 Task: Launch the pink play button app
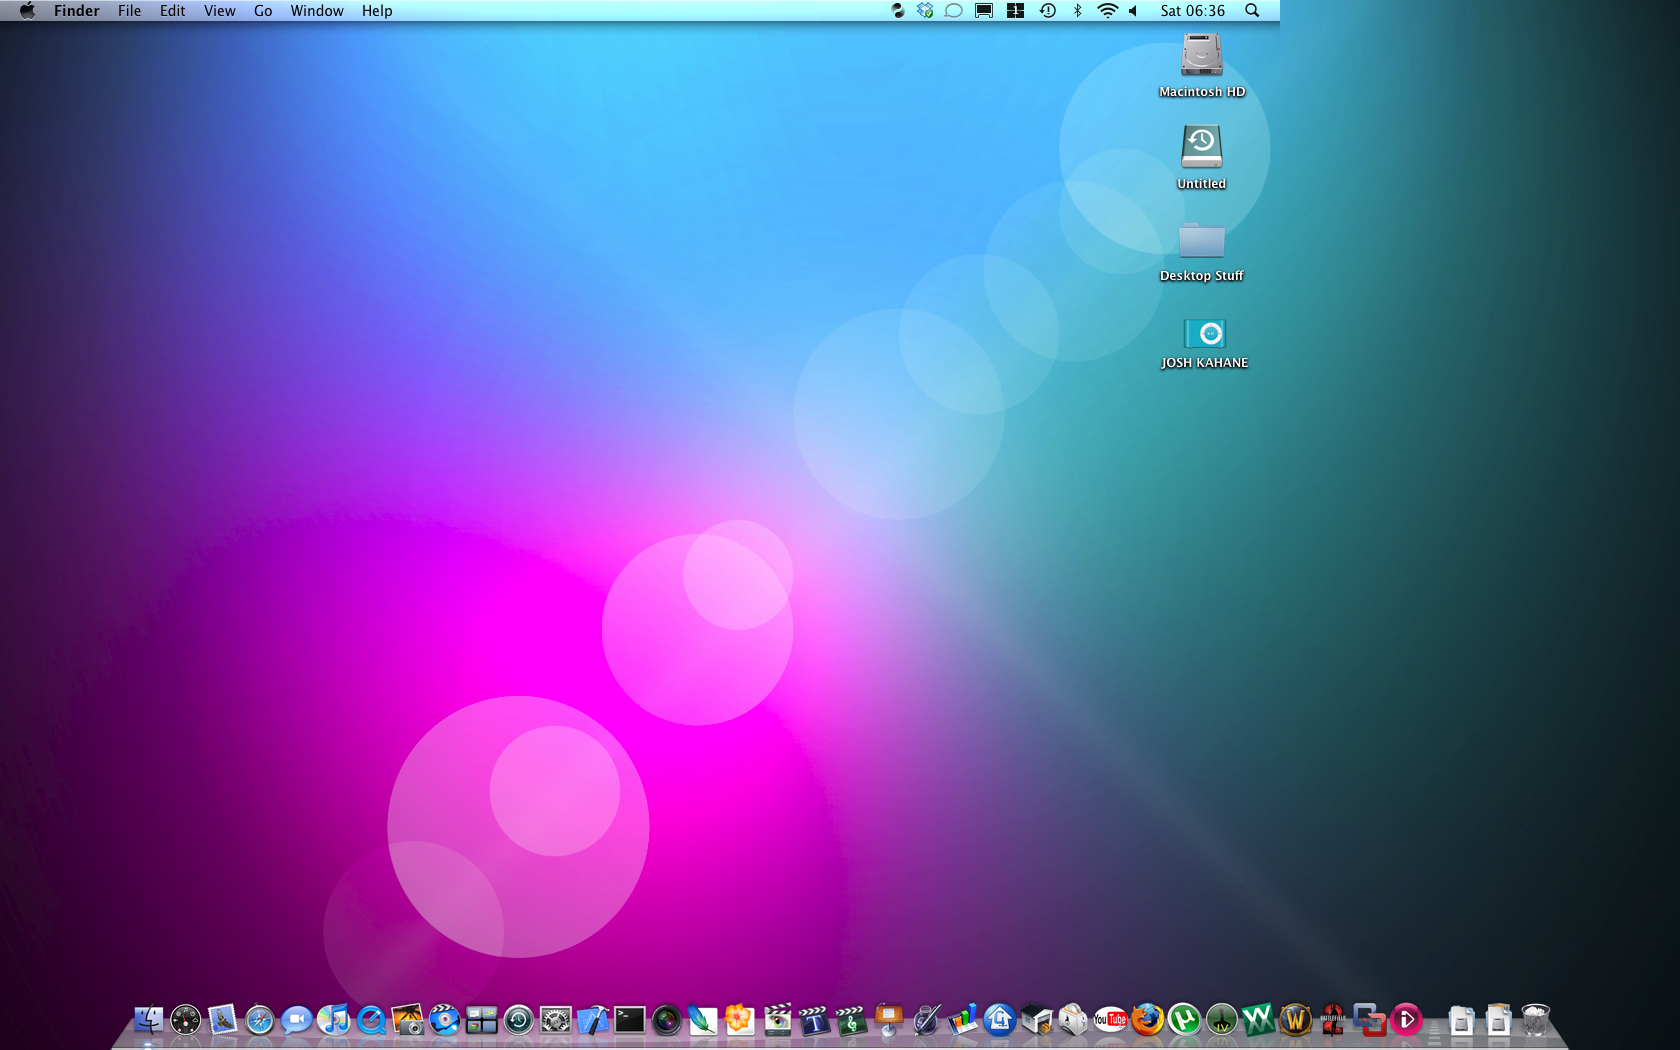point(1406,1020)
